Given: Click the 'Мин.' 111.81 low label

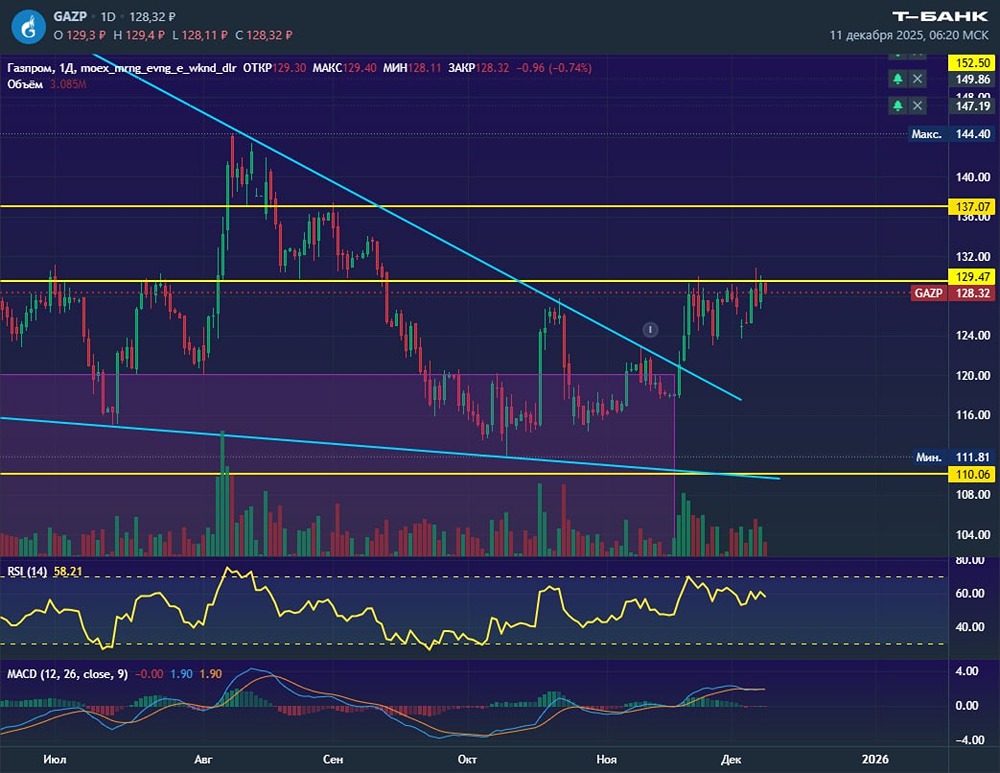Looking at the screenshot, I should 953,457.
